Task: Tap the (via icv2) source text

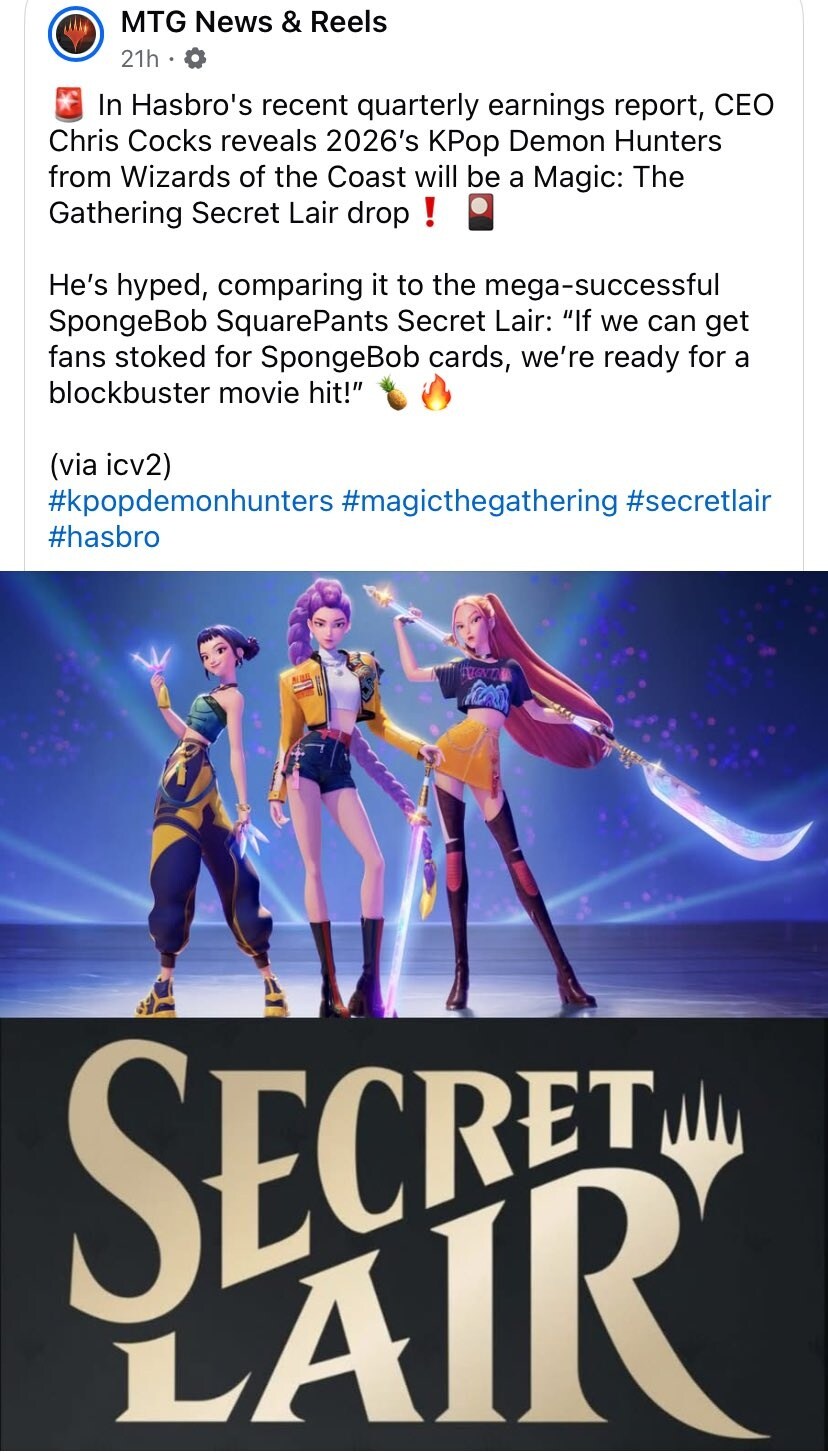Action: [110, 465]
